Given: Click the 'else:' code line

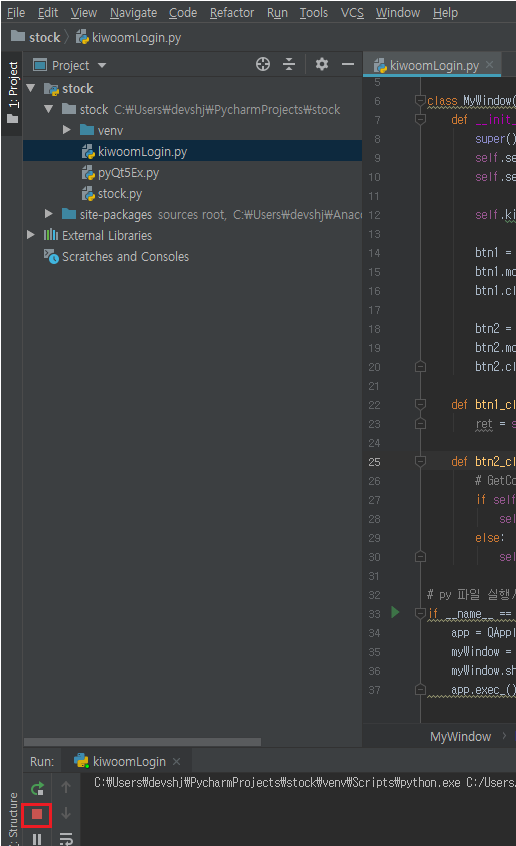Looking at the screenshot, I should [x=490, y=537].
